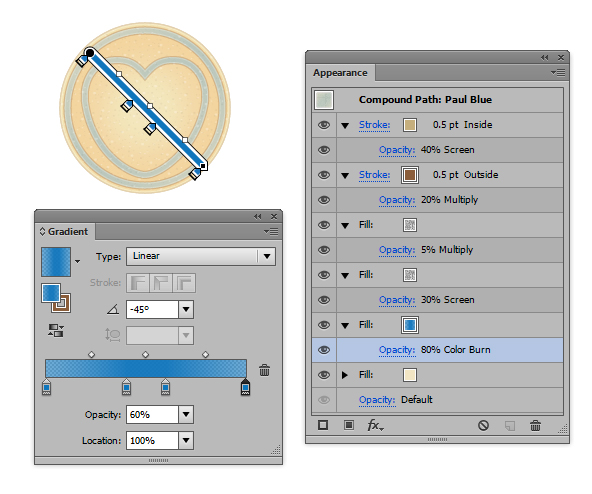Click Delete Stop trash icon in Gradient panel
The image size is (592, 494).
[264, 370]
